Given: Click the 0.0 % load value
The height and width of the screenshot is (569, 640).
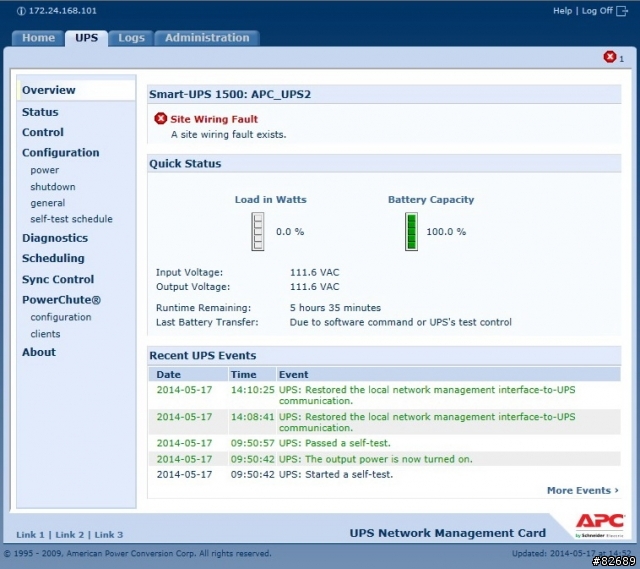Looking at the screenshot, I should [290, 231].
